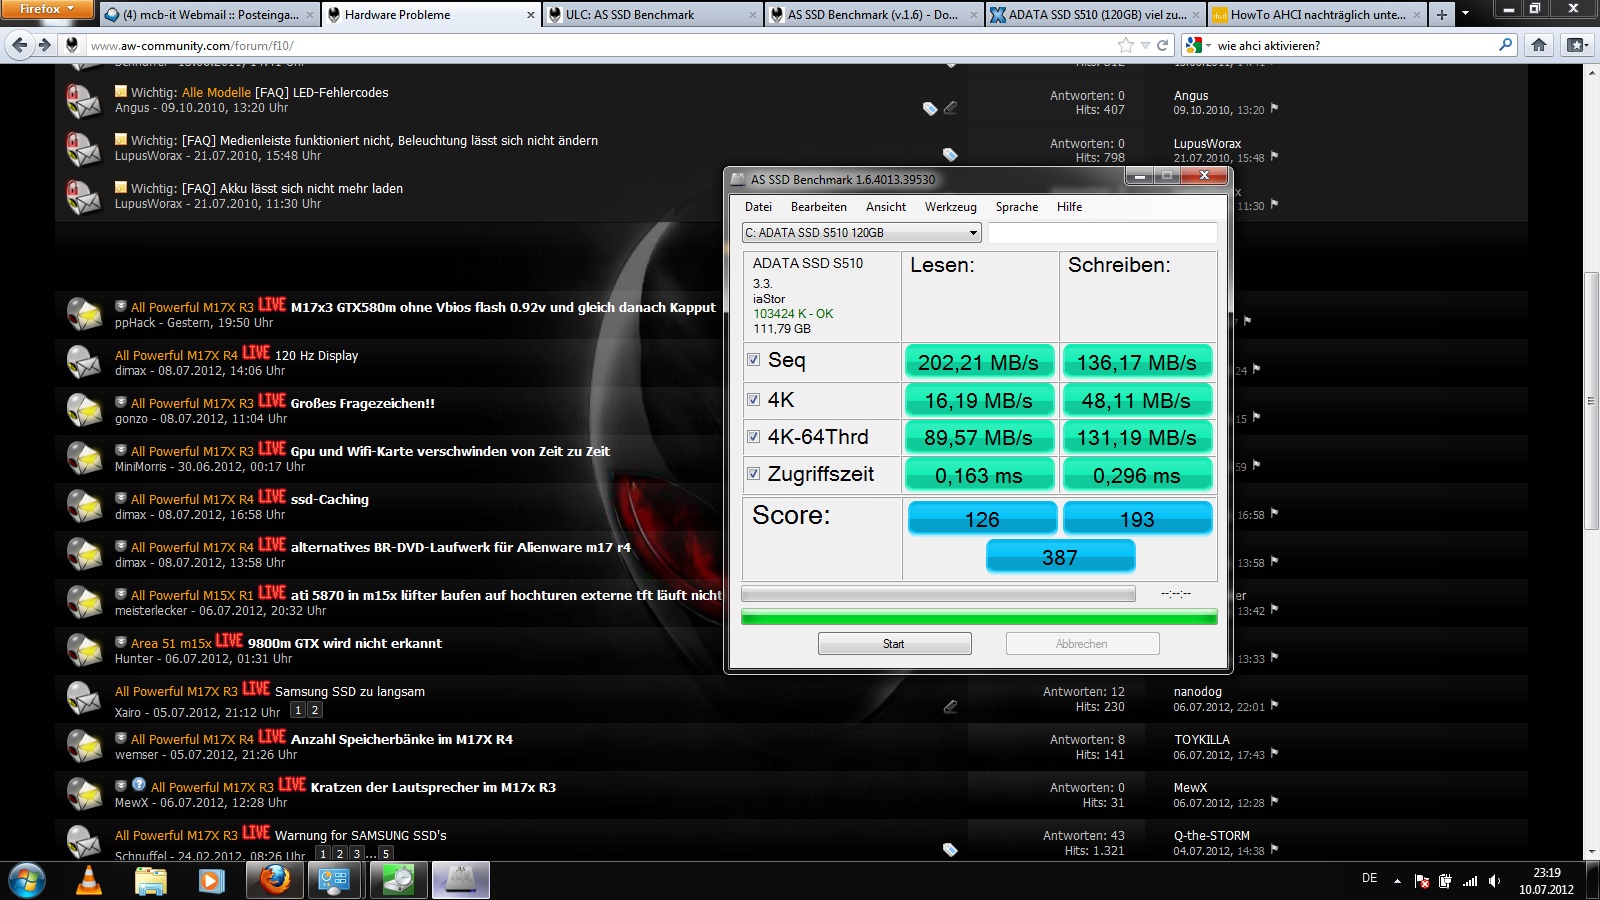Screen dimensions: 1600x900
Task: Go to Angus last post arrow icon
Action: 1274,109
